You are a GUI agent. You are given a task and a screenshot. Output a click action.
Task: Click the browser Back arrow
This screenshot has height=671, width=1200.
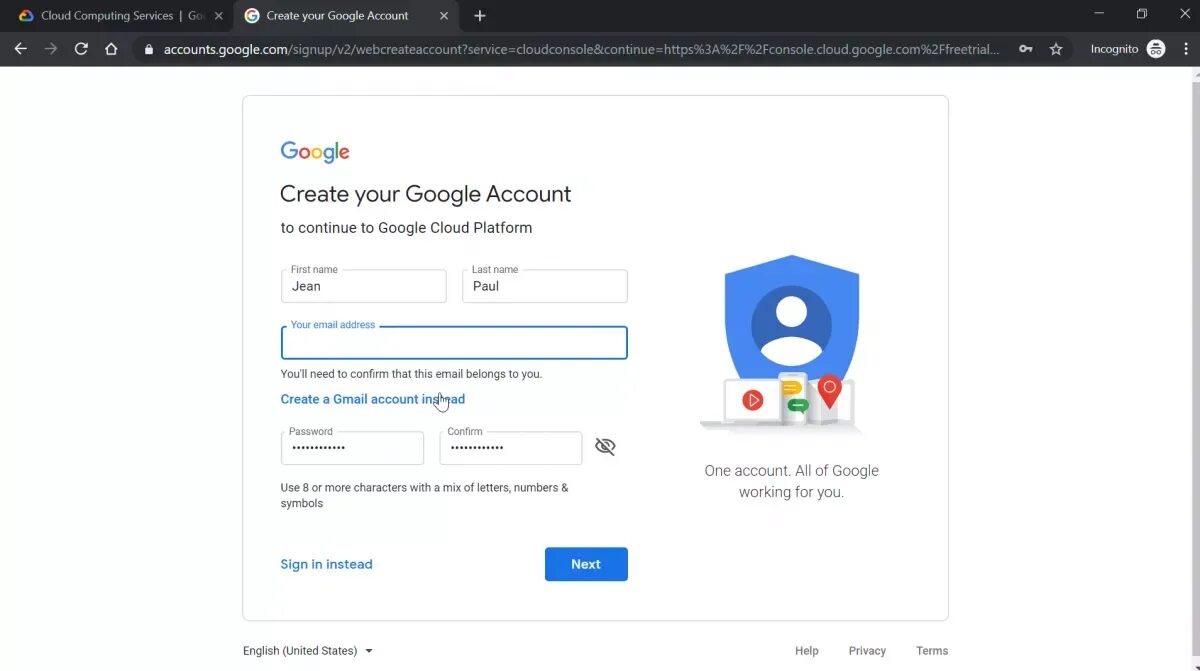coord(20,48)
